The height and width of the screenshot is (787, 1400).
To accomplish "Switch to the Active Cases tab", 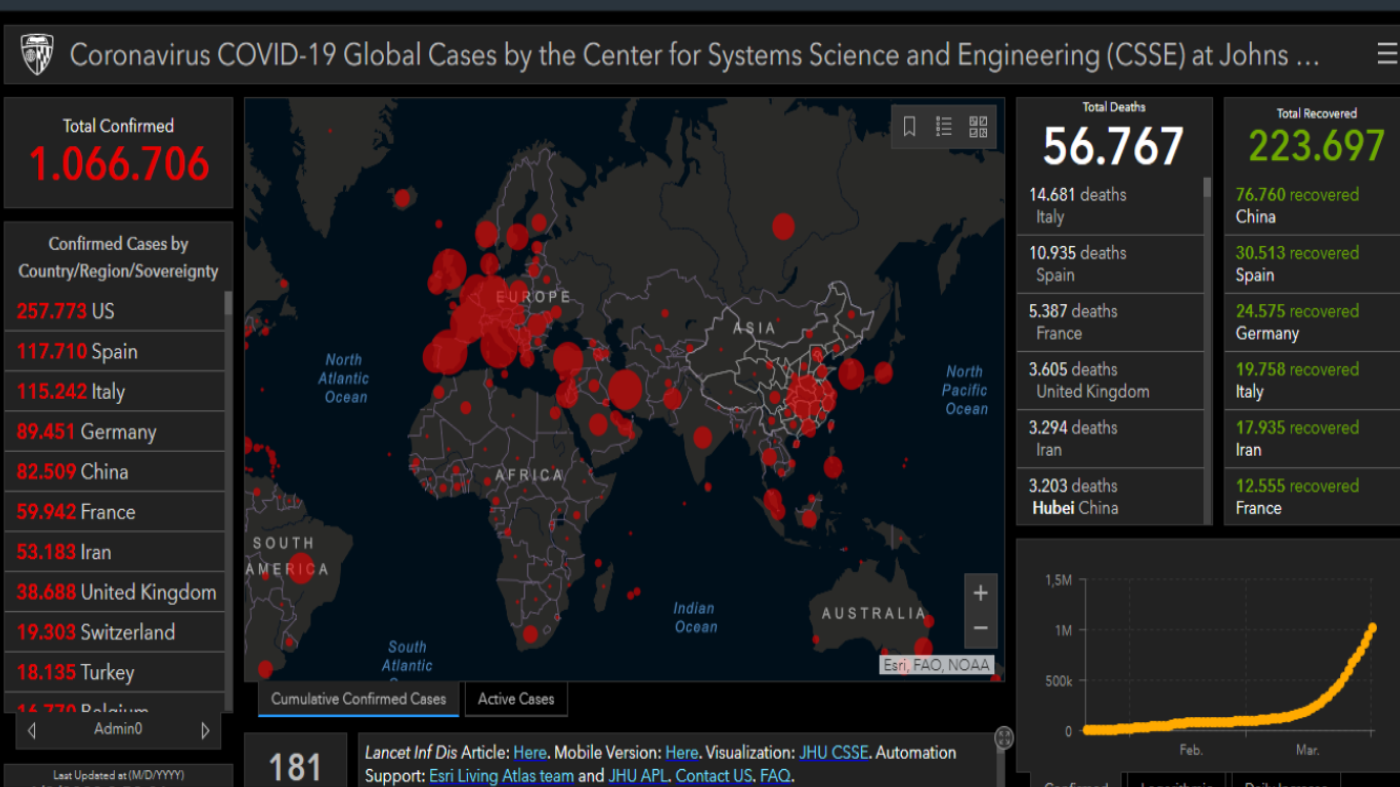I will click(x=515, y=699).
